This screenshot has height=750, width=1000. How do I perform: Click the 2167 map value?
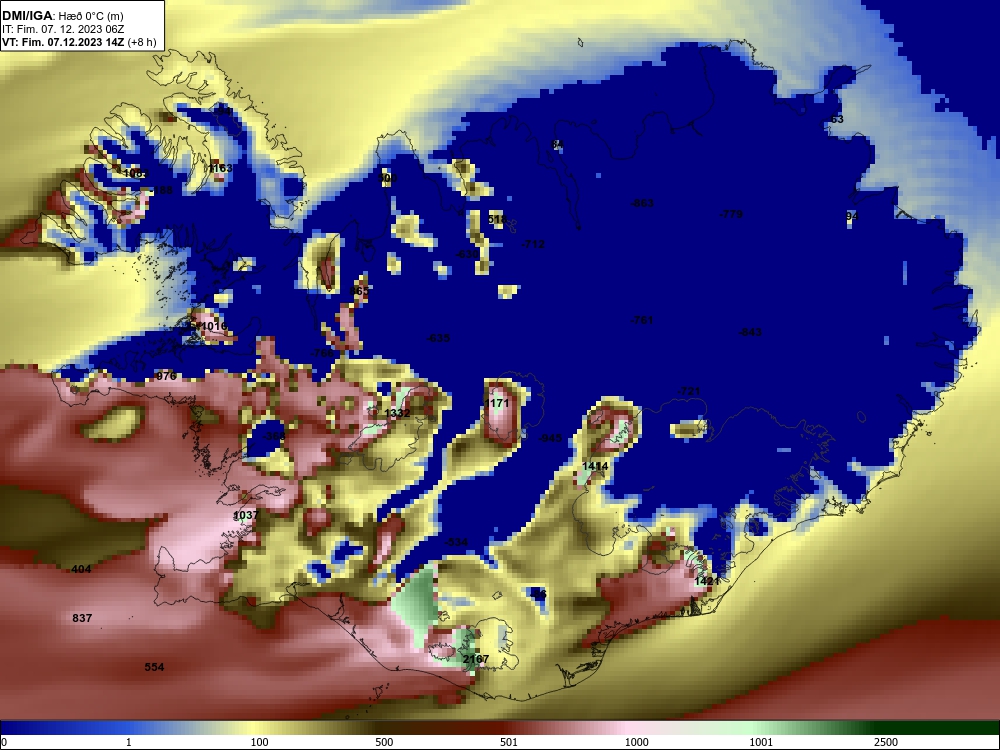(476, 659)
